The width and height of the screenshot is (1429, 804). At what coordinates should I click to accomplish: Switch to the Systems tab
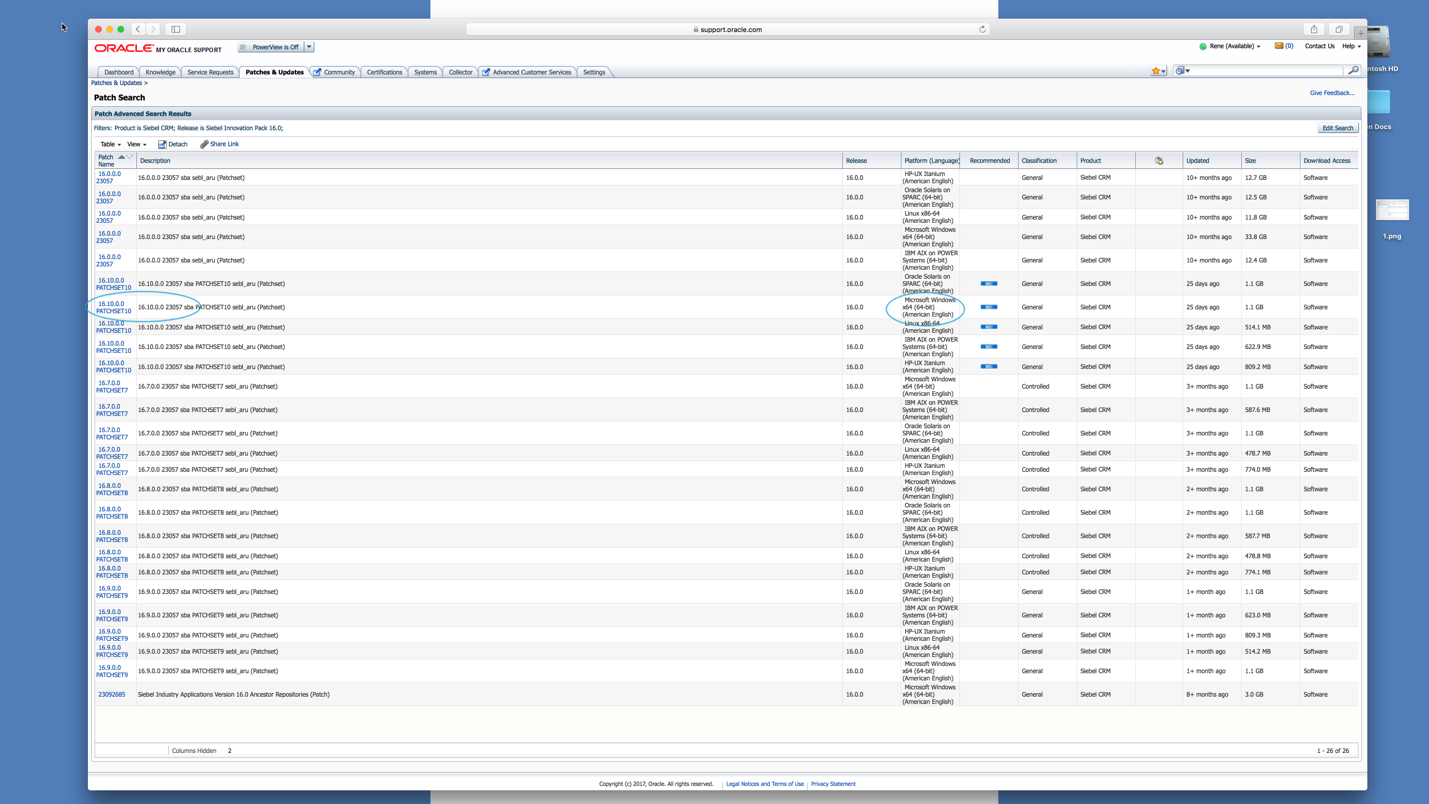(425, 72)
